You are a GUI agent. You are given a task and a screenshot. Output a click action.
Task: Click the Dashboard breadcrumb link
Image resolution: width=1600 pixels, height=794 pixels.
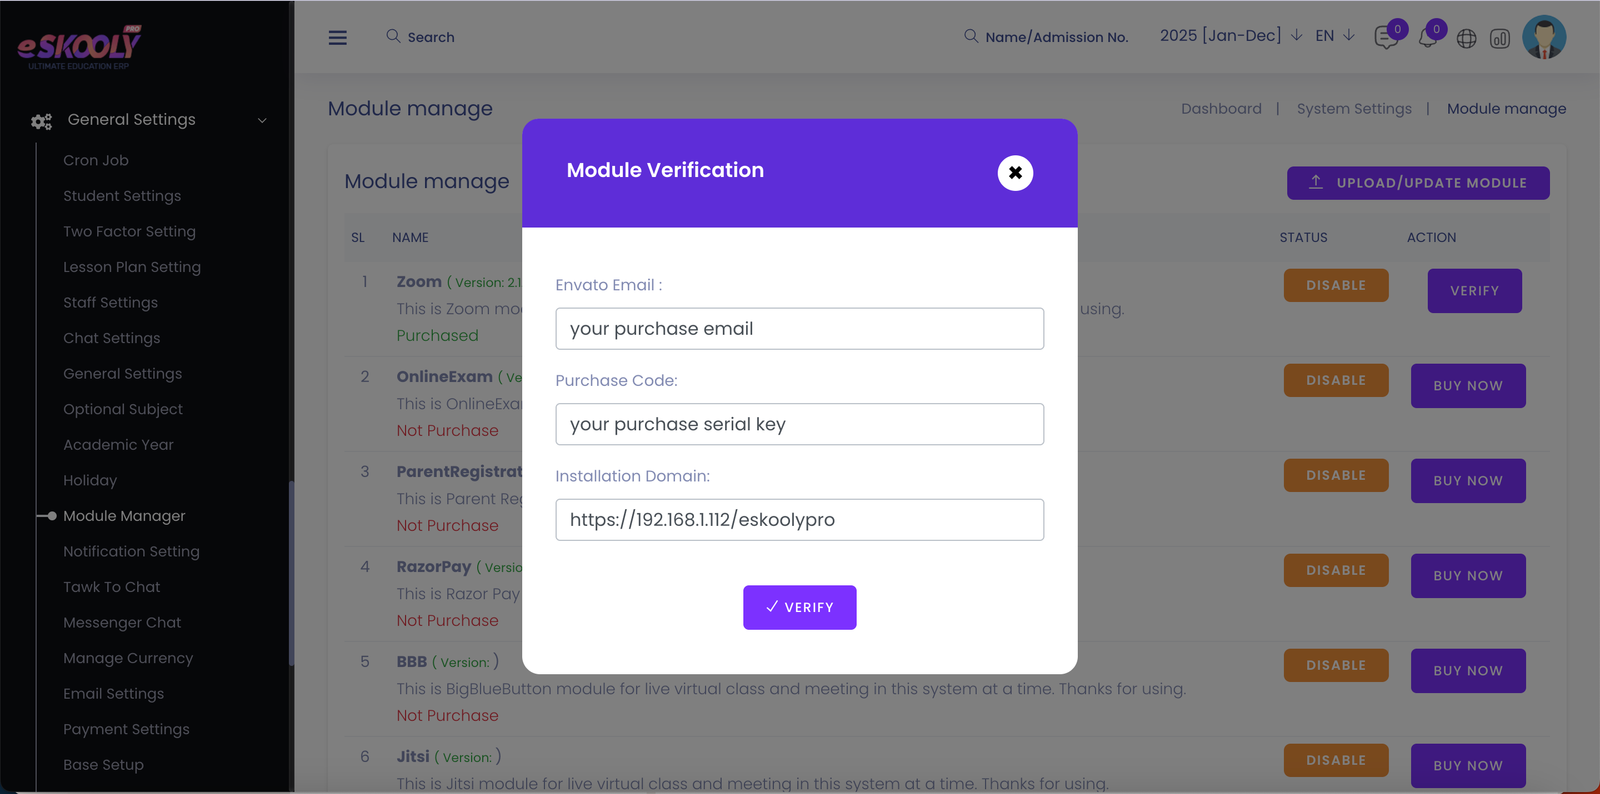pos(1221,109)
